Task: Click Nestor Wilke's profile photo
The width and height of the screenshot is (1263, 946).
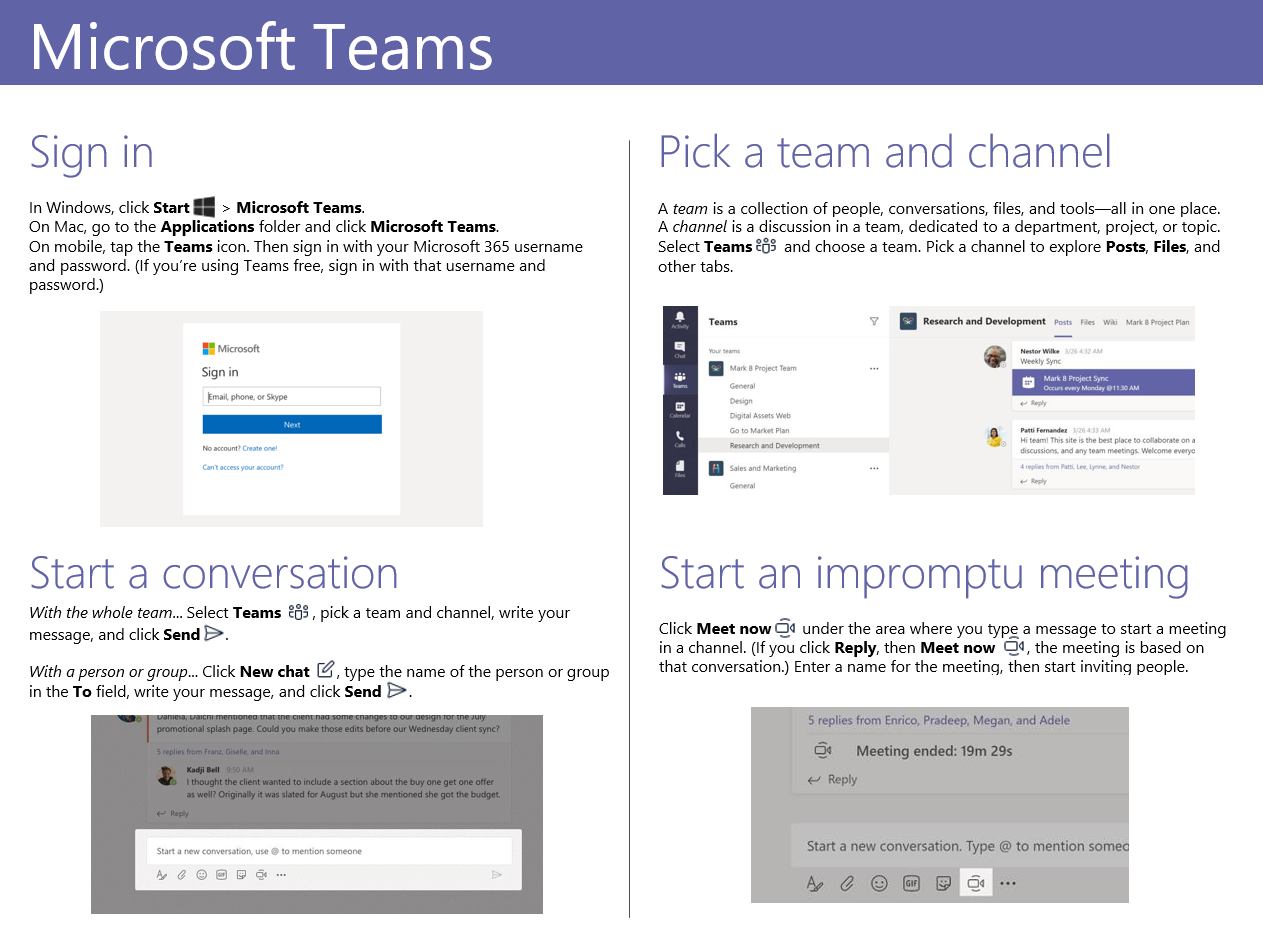Action: pyautogui.click(x=994, y=357)
